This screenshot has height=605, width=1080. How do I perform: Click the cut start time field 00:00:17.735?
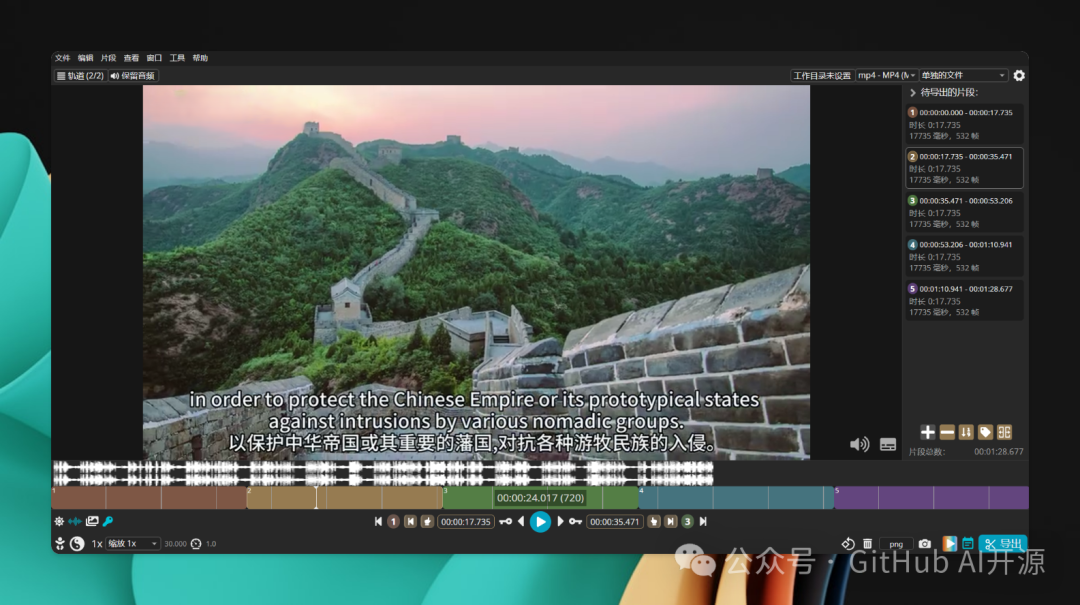466,522
